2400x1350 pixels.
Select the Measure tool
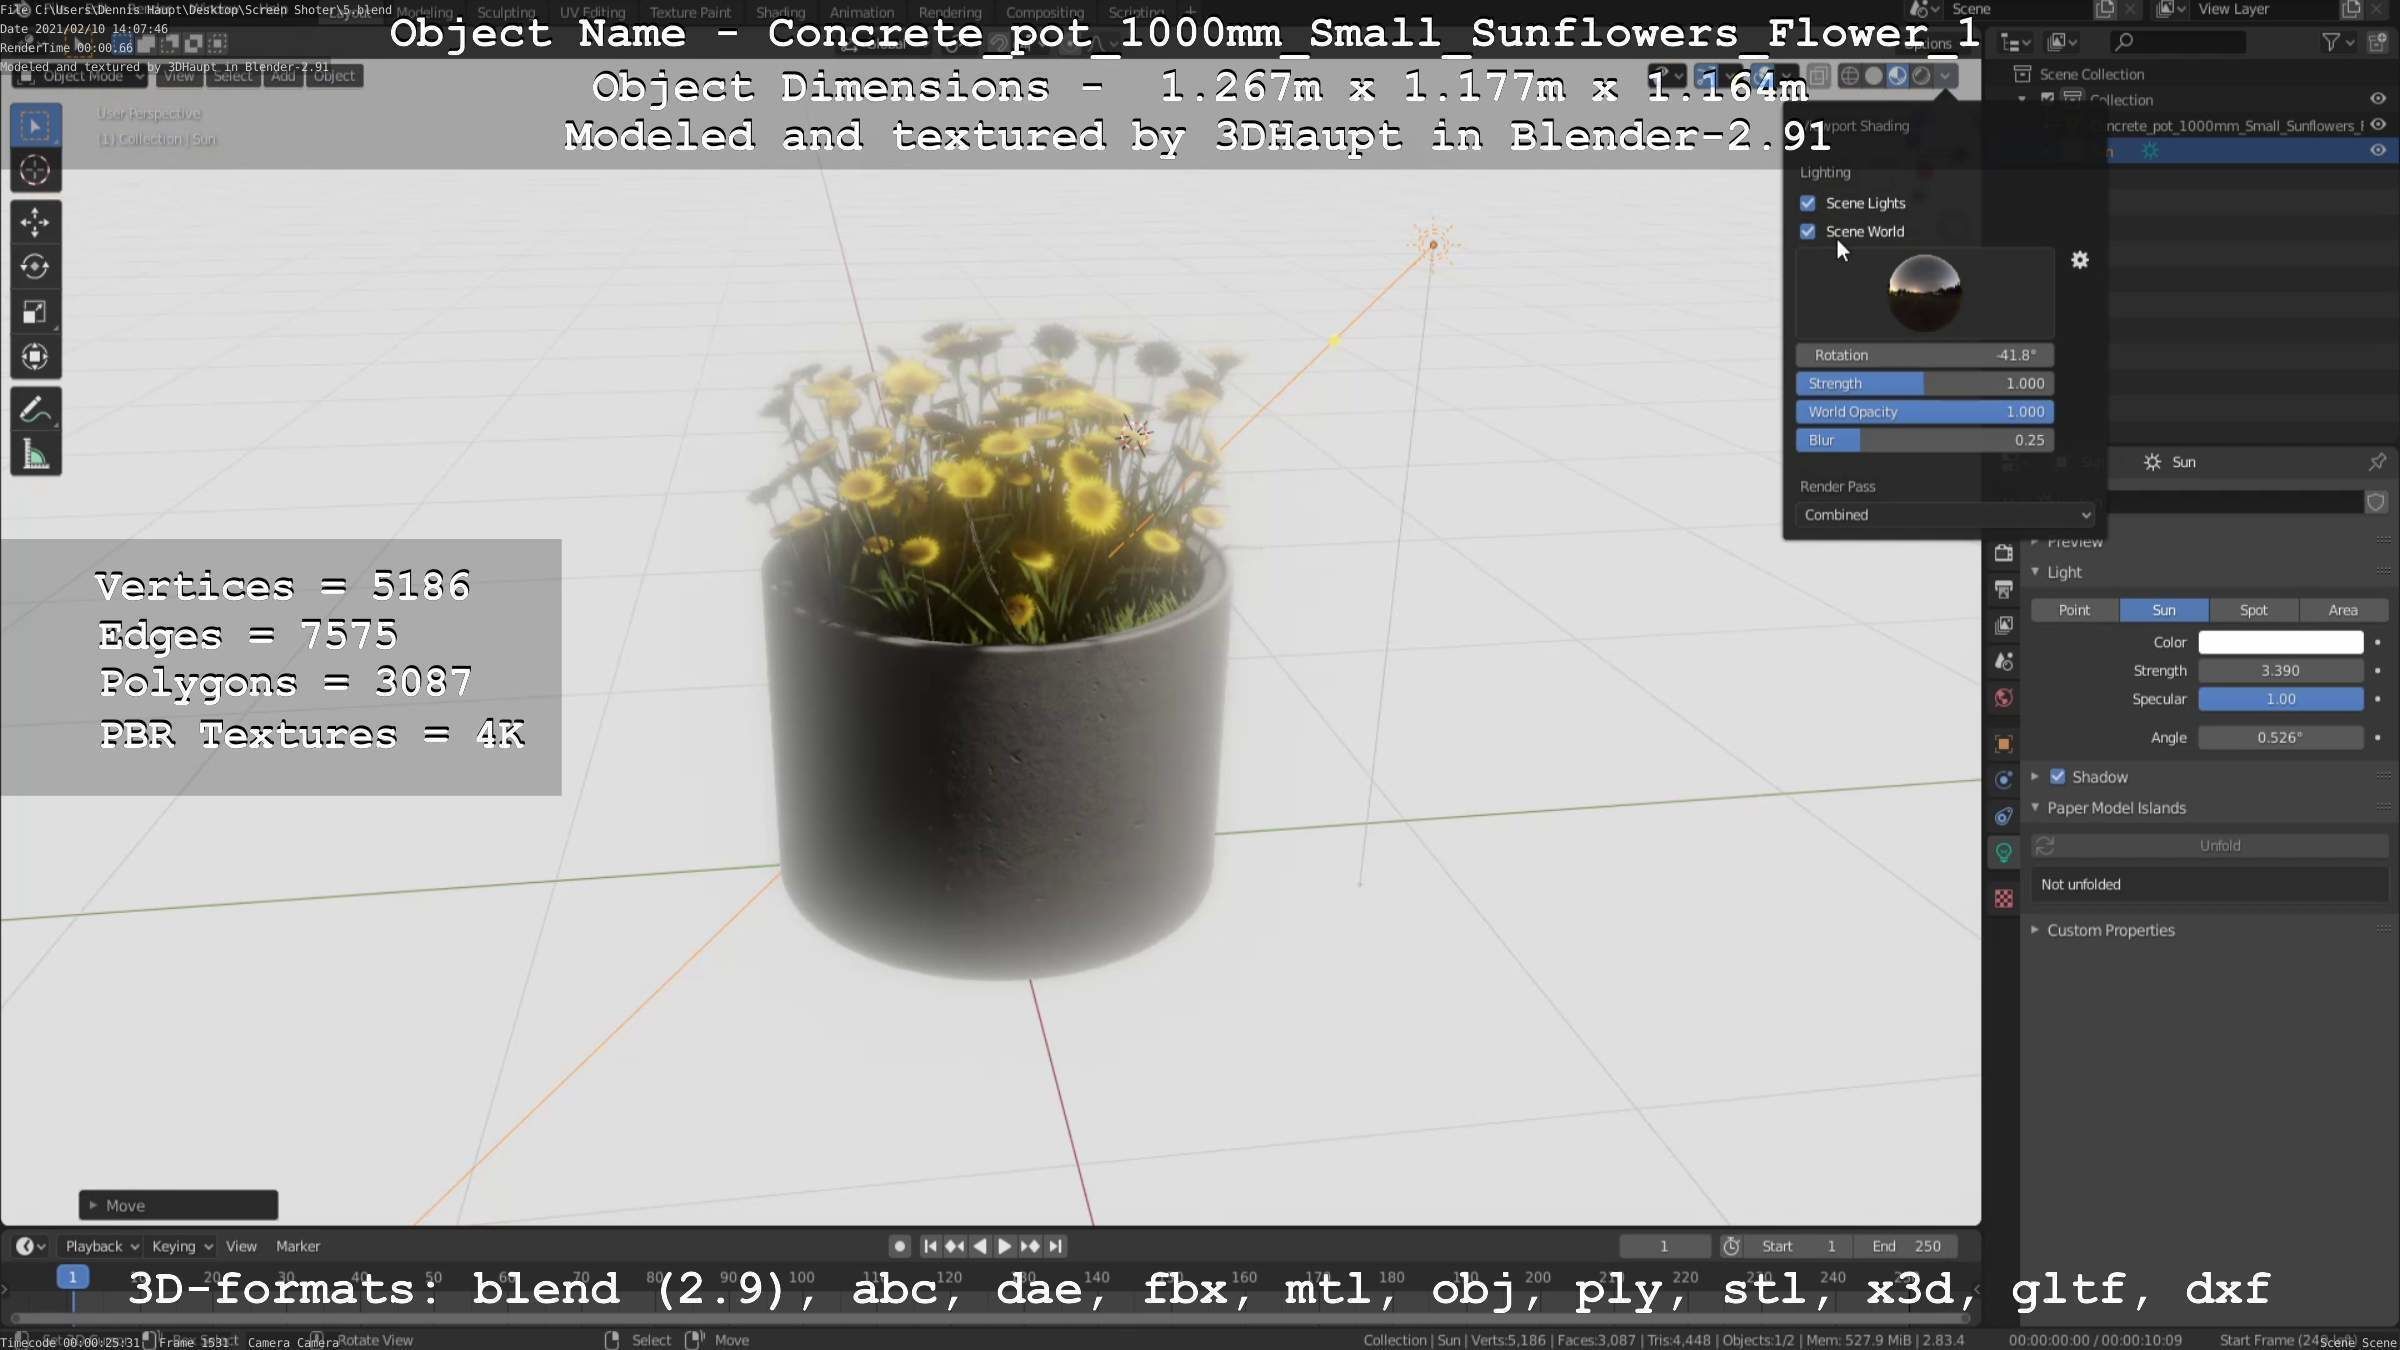click(35, 455)
